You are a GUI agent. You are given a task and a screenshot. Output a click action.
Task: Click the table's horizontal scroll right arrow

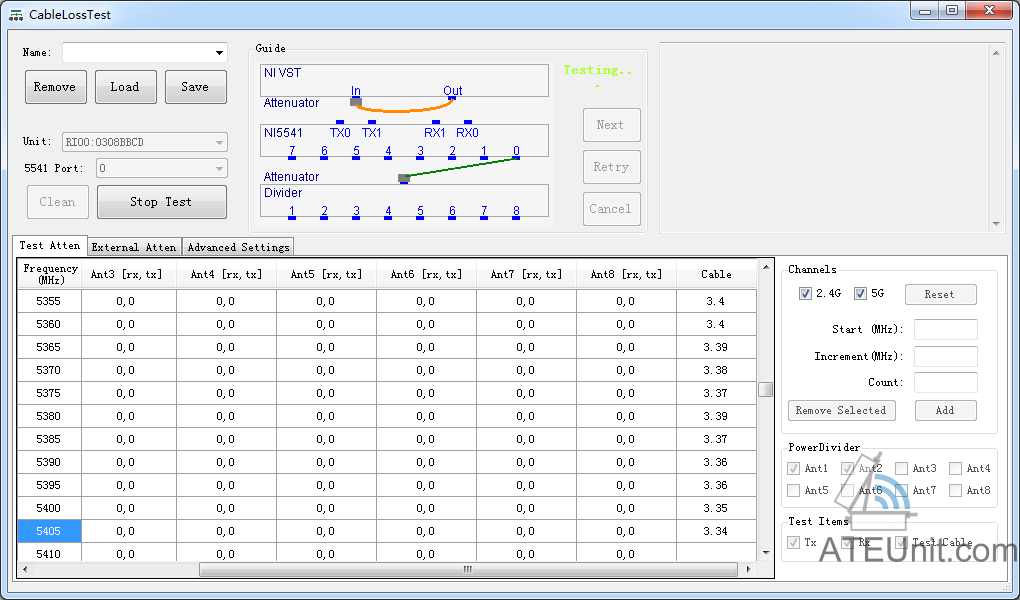pos(748,569)
